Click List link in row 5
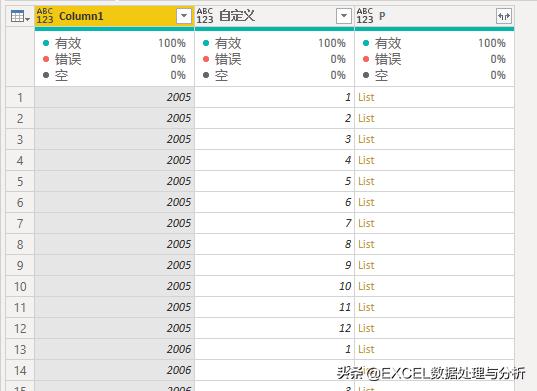The width and height of the screenshot is (537, 391). (x=366, y=181)
